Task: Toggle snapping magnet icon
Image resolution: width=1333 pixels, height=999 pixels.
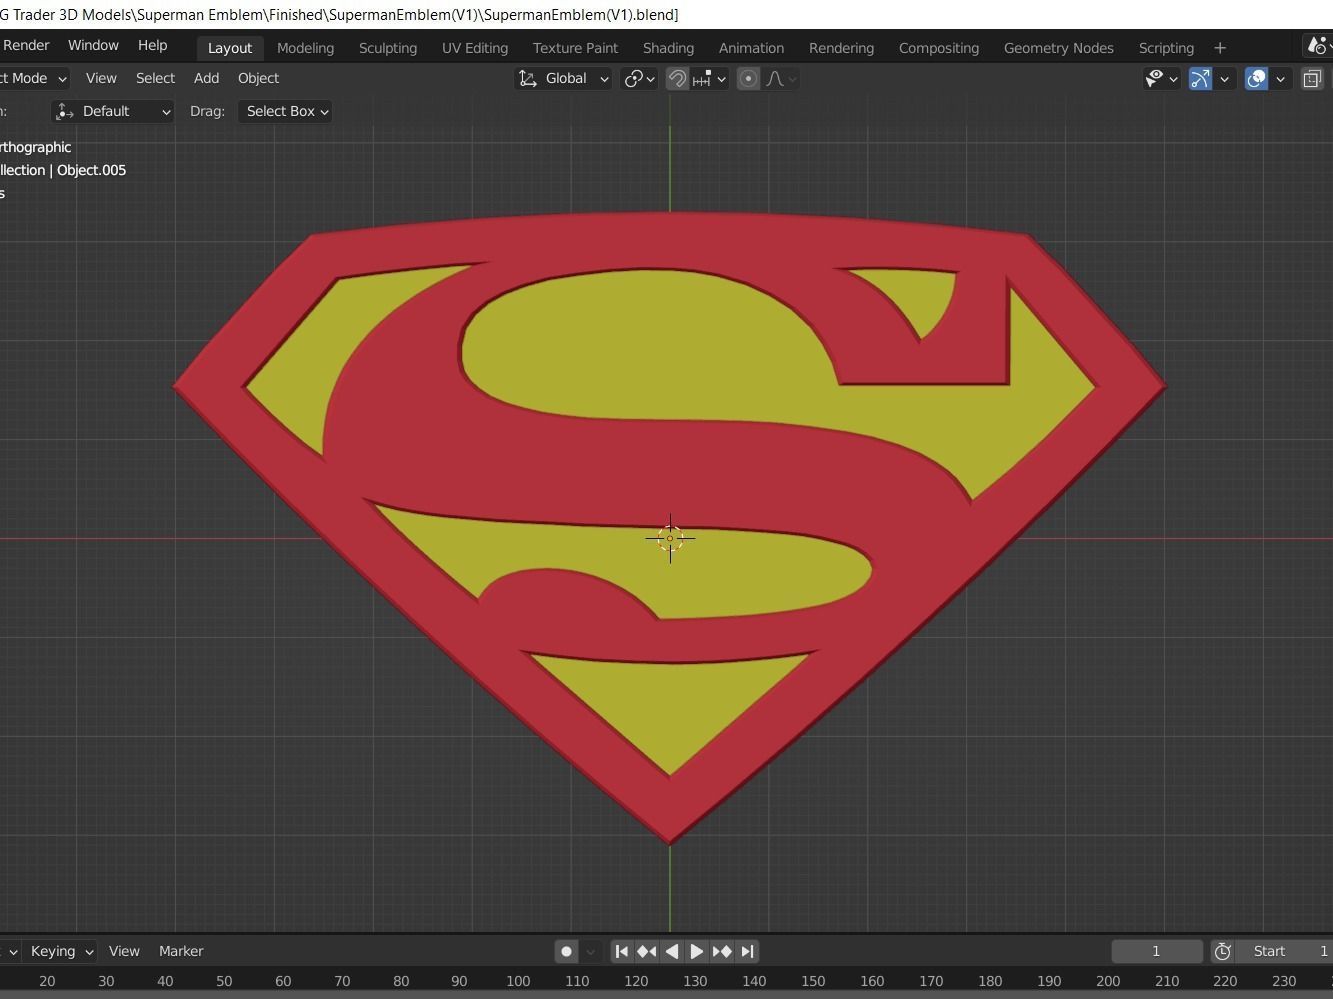Action: (677, 78)
